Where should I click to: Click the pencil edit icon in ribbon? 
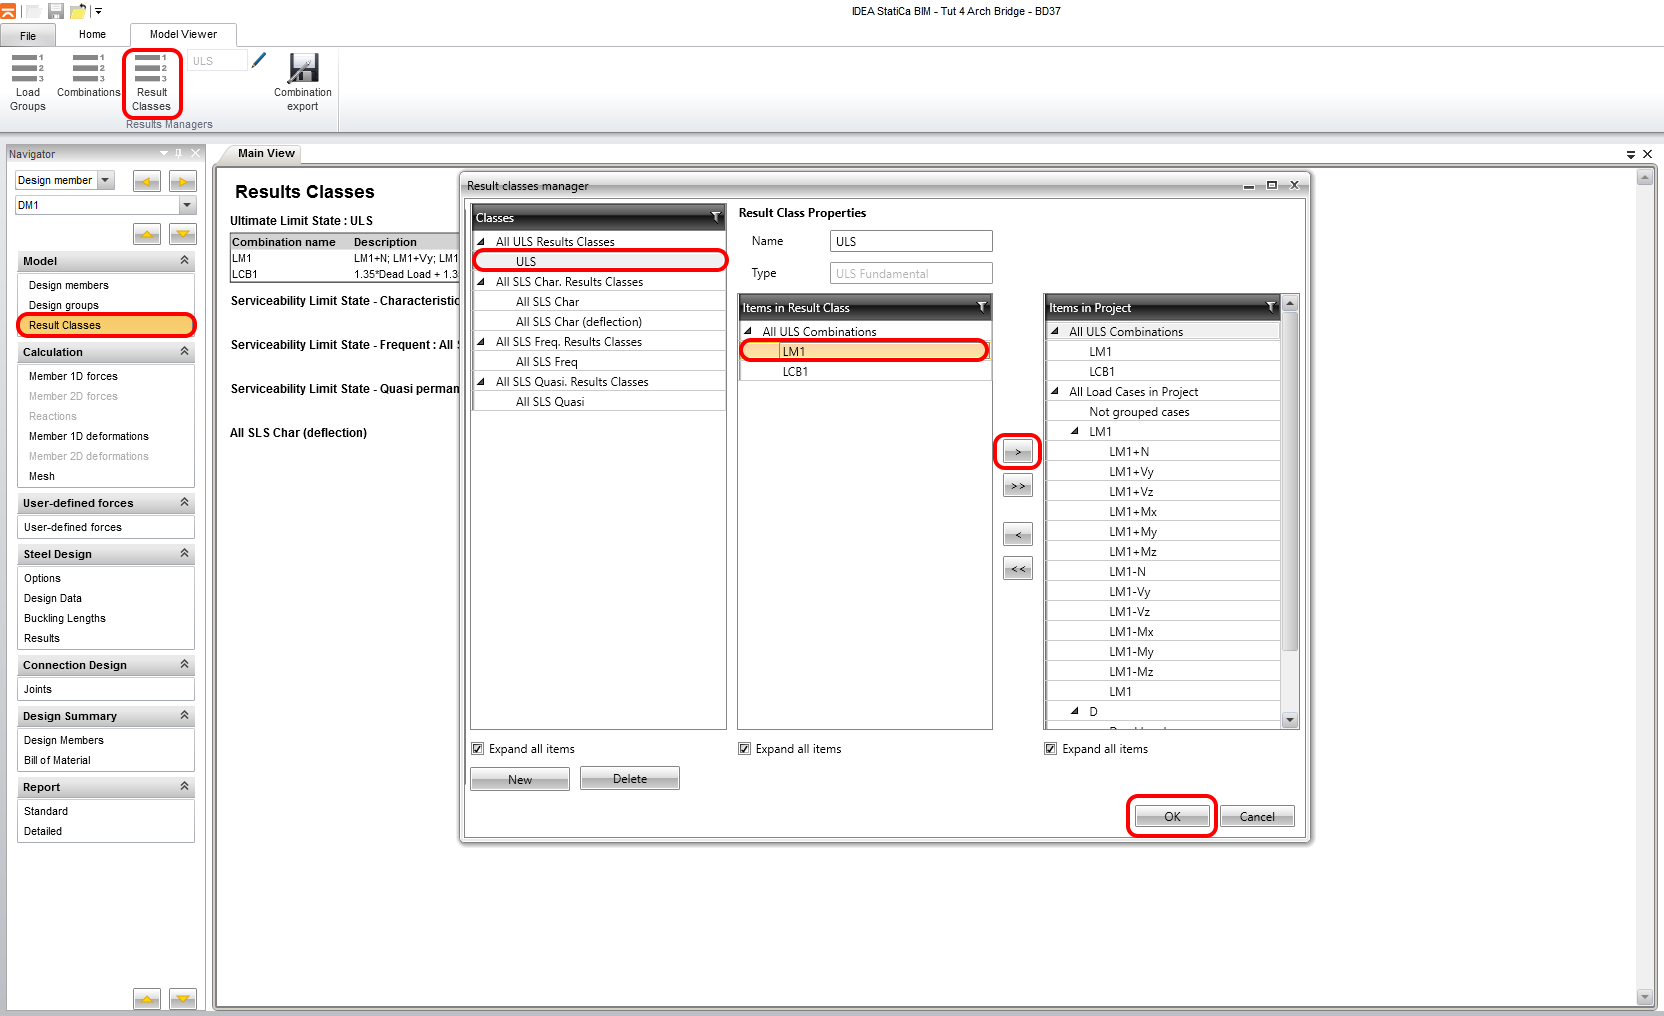259,61
